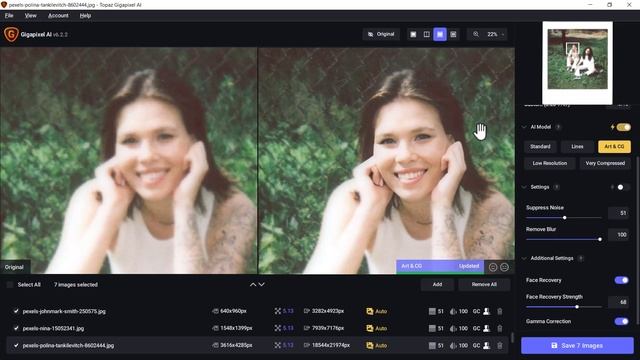Click face recovery icon for pexels-nina row
This screenshot has height=360, width=640.
click(487, 328)
